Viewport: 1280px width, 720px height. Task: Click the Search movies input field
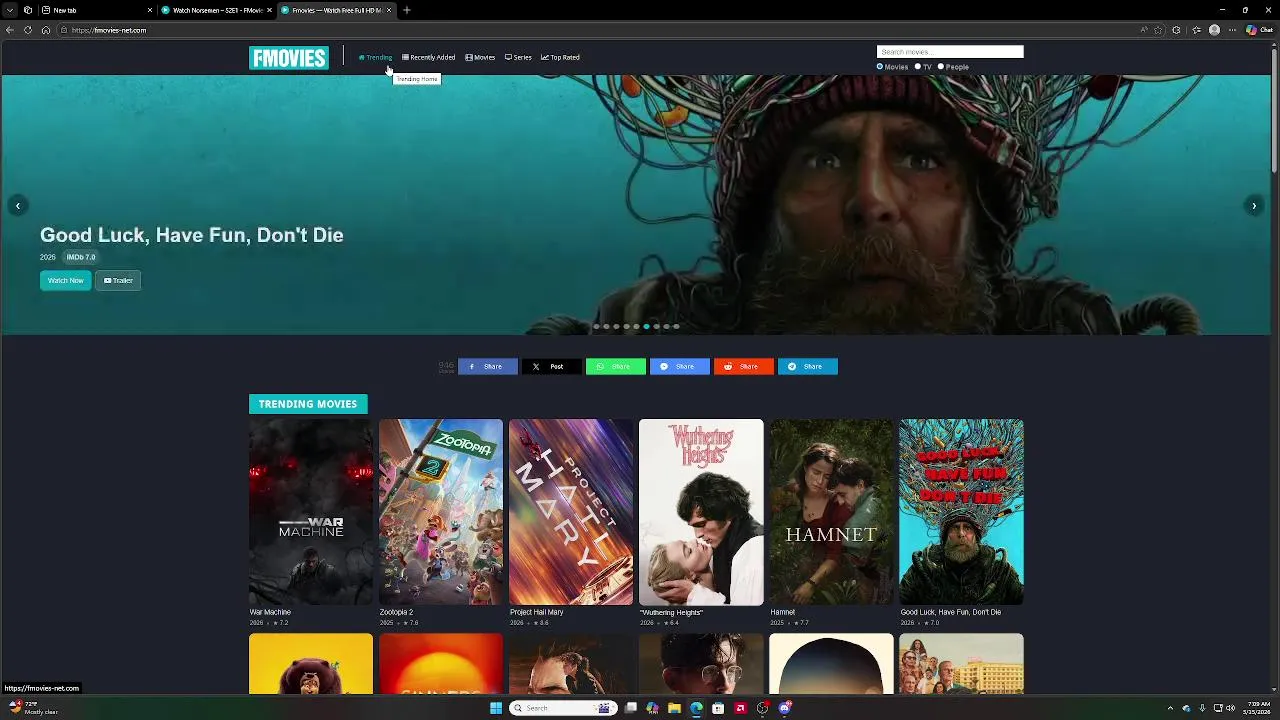pos(950,52)
